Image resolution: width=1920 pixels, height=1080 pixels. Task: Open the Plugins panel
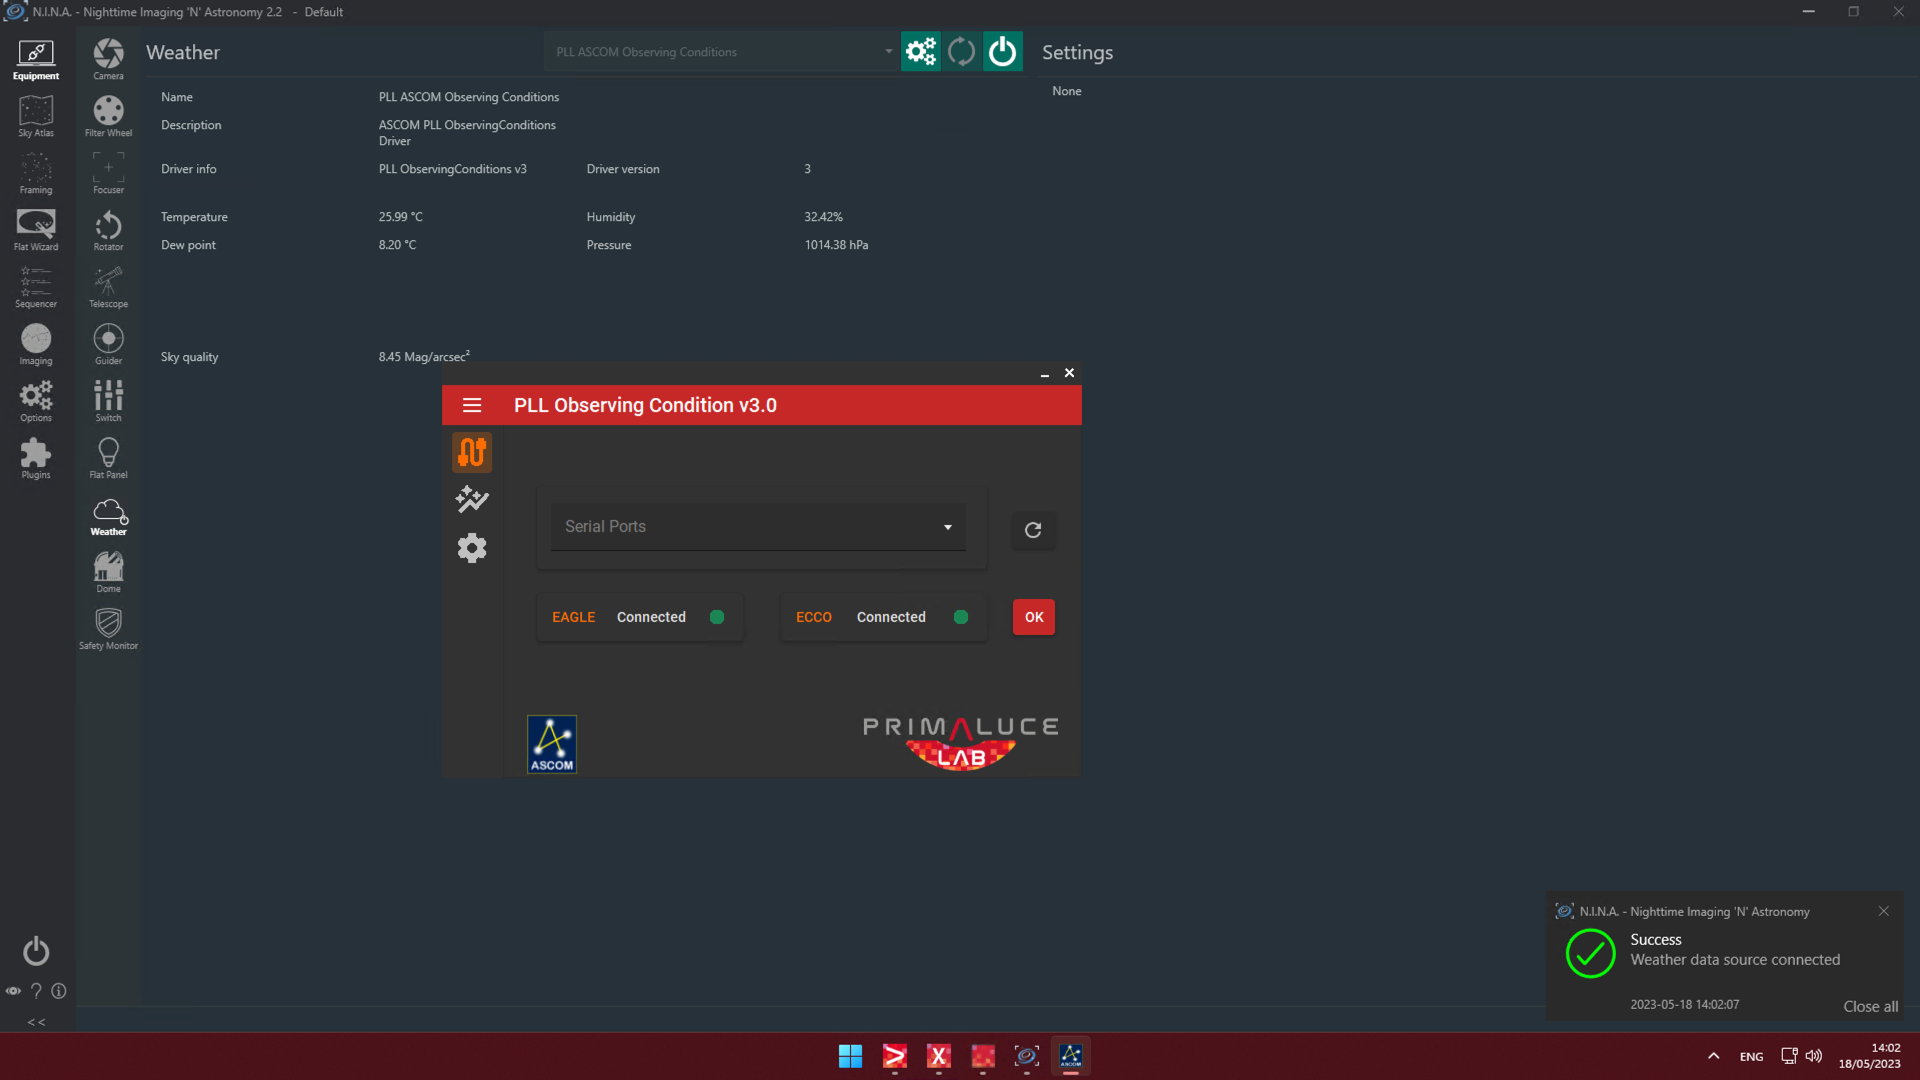tap(34, 458)
